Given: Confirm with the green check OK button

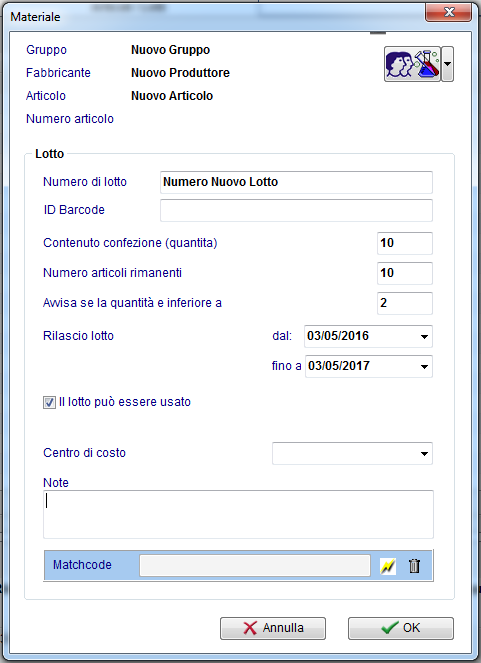Looking at the screenshot, I should [401, 628].
